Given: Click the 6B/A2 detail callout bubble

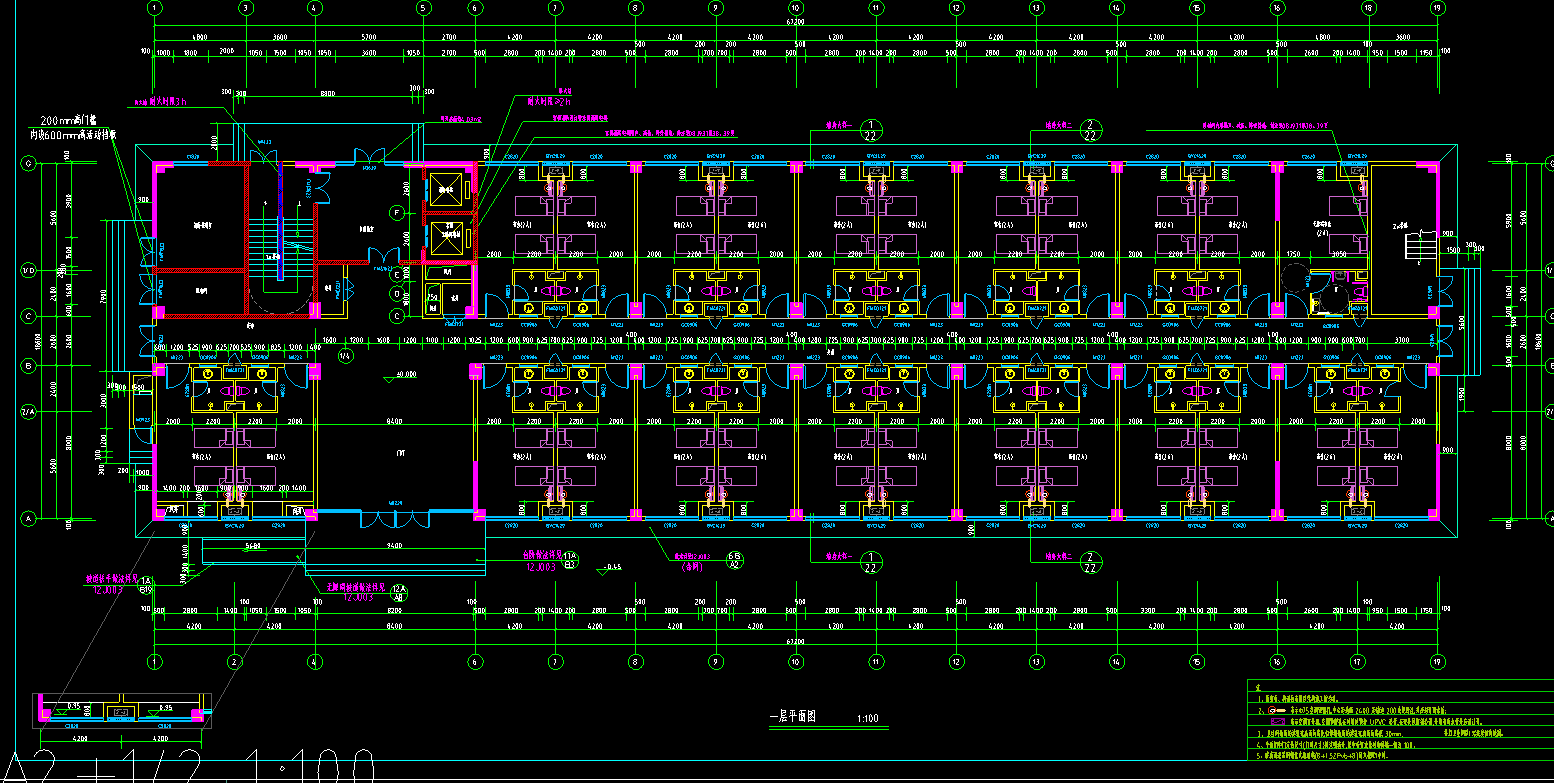Looking at the screenshot, I should click(x=733, y=560).
